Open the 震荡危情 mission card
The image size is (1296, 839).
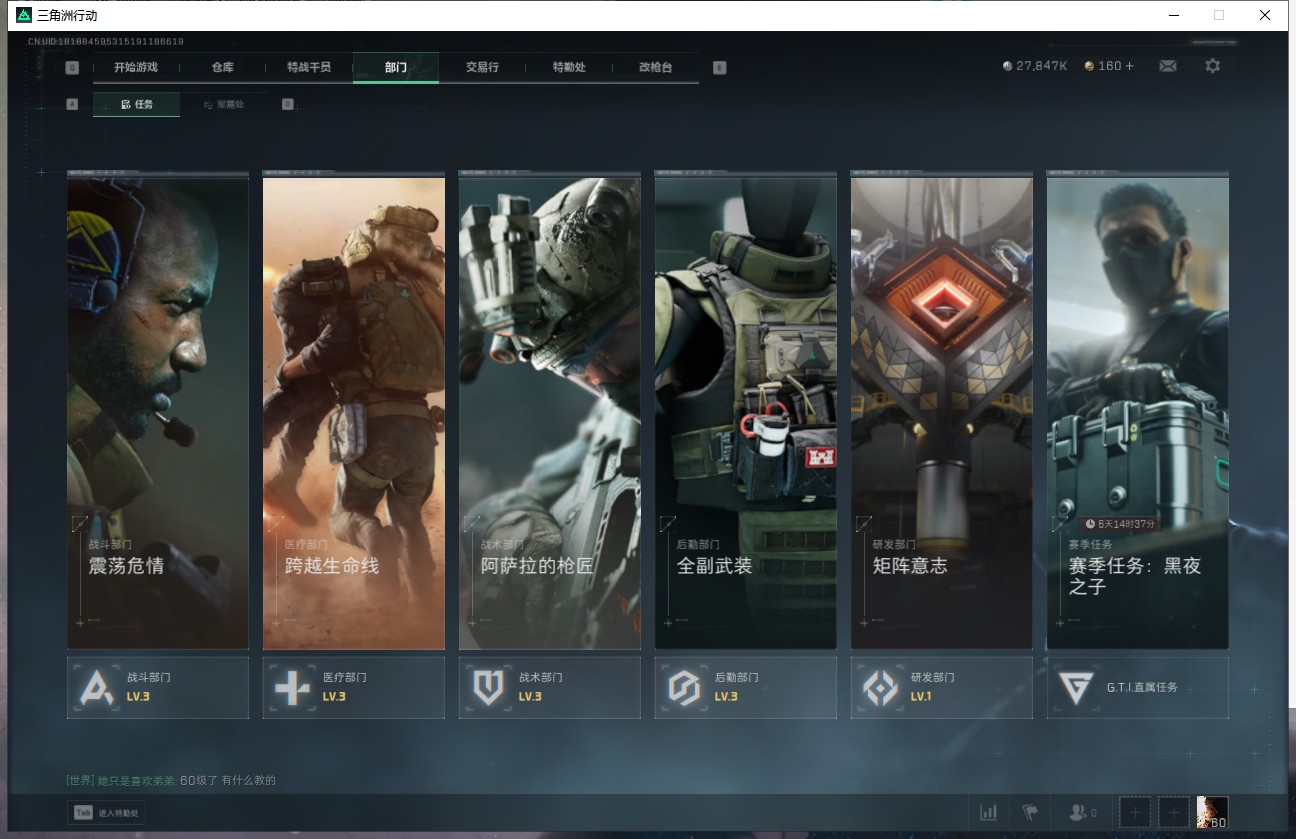tap(158, 410)
